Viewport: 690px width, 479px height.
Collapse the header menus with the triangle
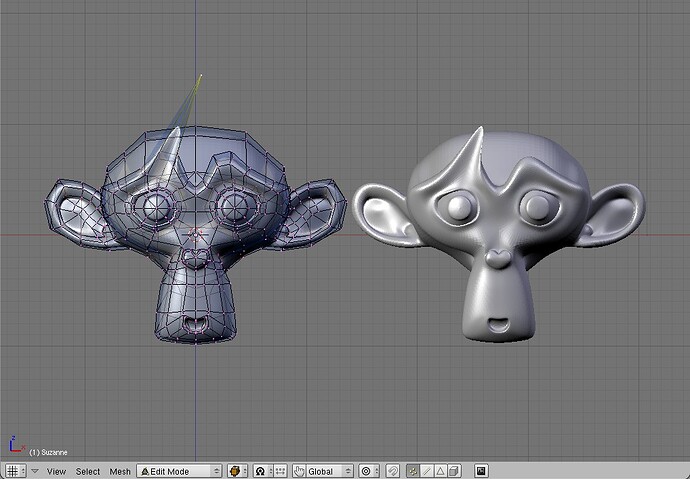click(x=35, y=471)
